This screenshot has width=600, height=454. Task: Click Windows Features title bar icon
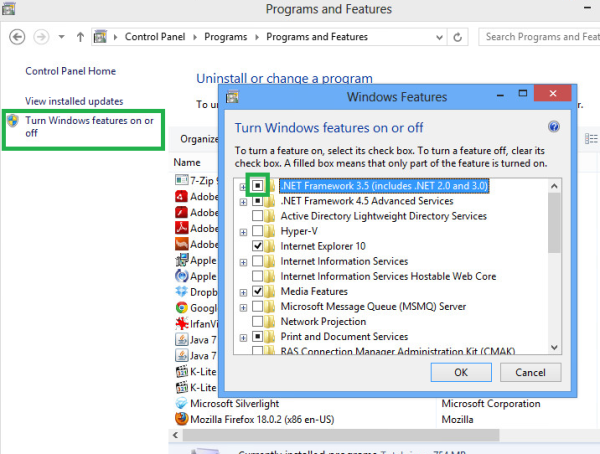click(232, 97)
